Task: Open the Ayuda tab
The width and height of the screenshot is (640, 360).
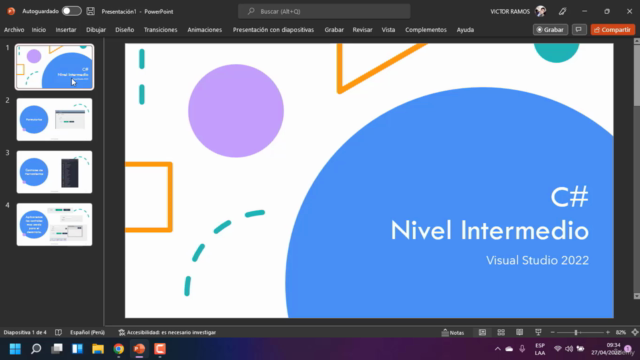Action: [465, 30]
